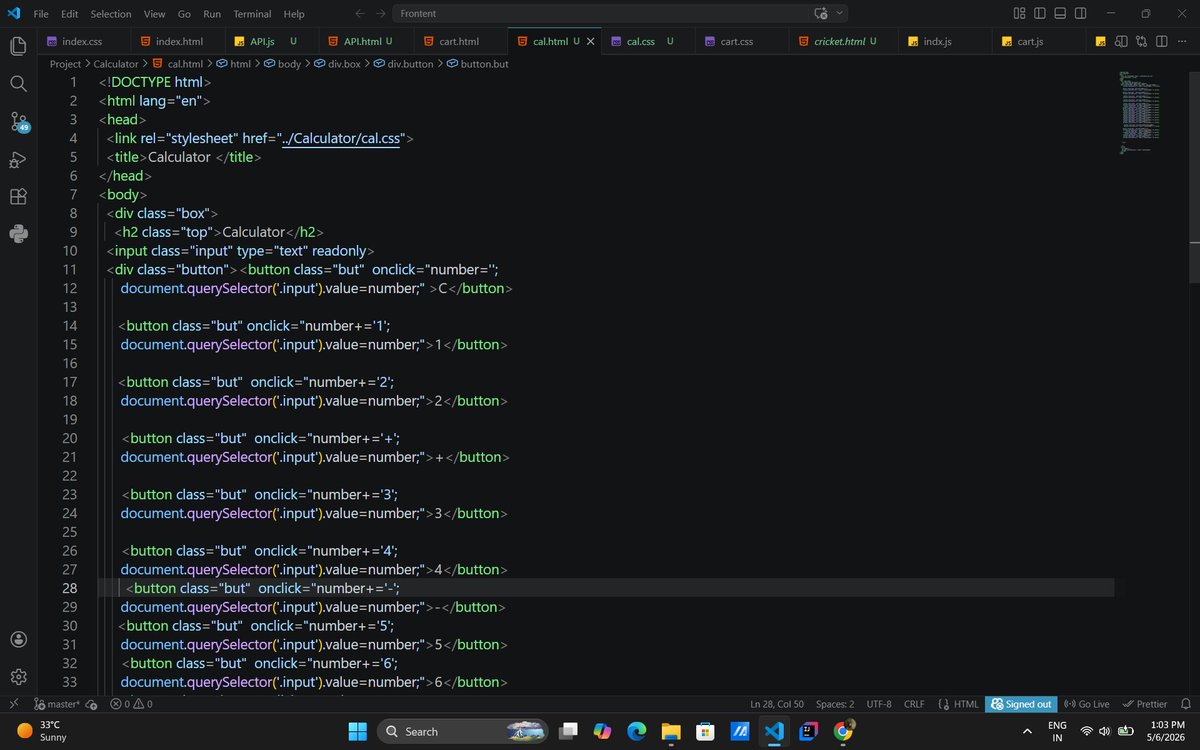Image resolution: width=1200 pixels, height=750 pixels.
Task: Switch to the cart.js tab
Action: click(x=1039, y=42)
